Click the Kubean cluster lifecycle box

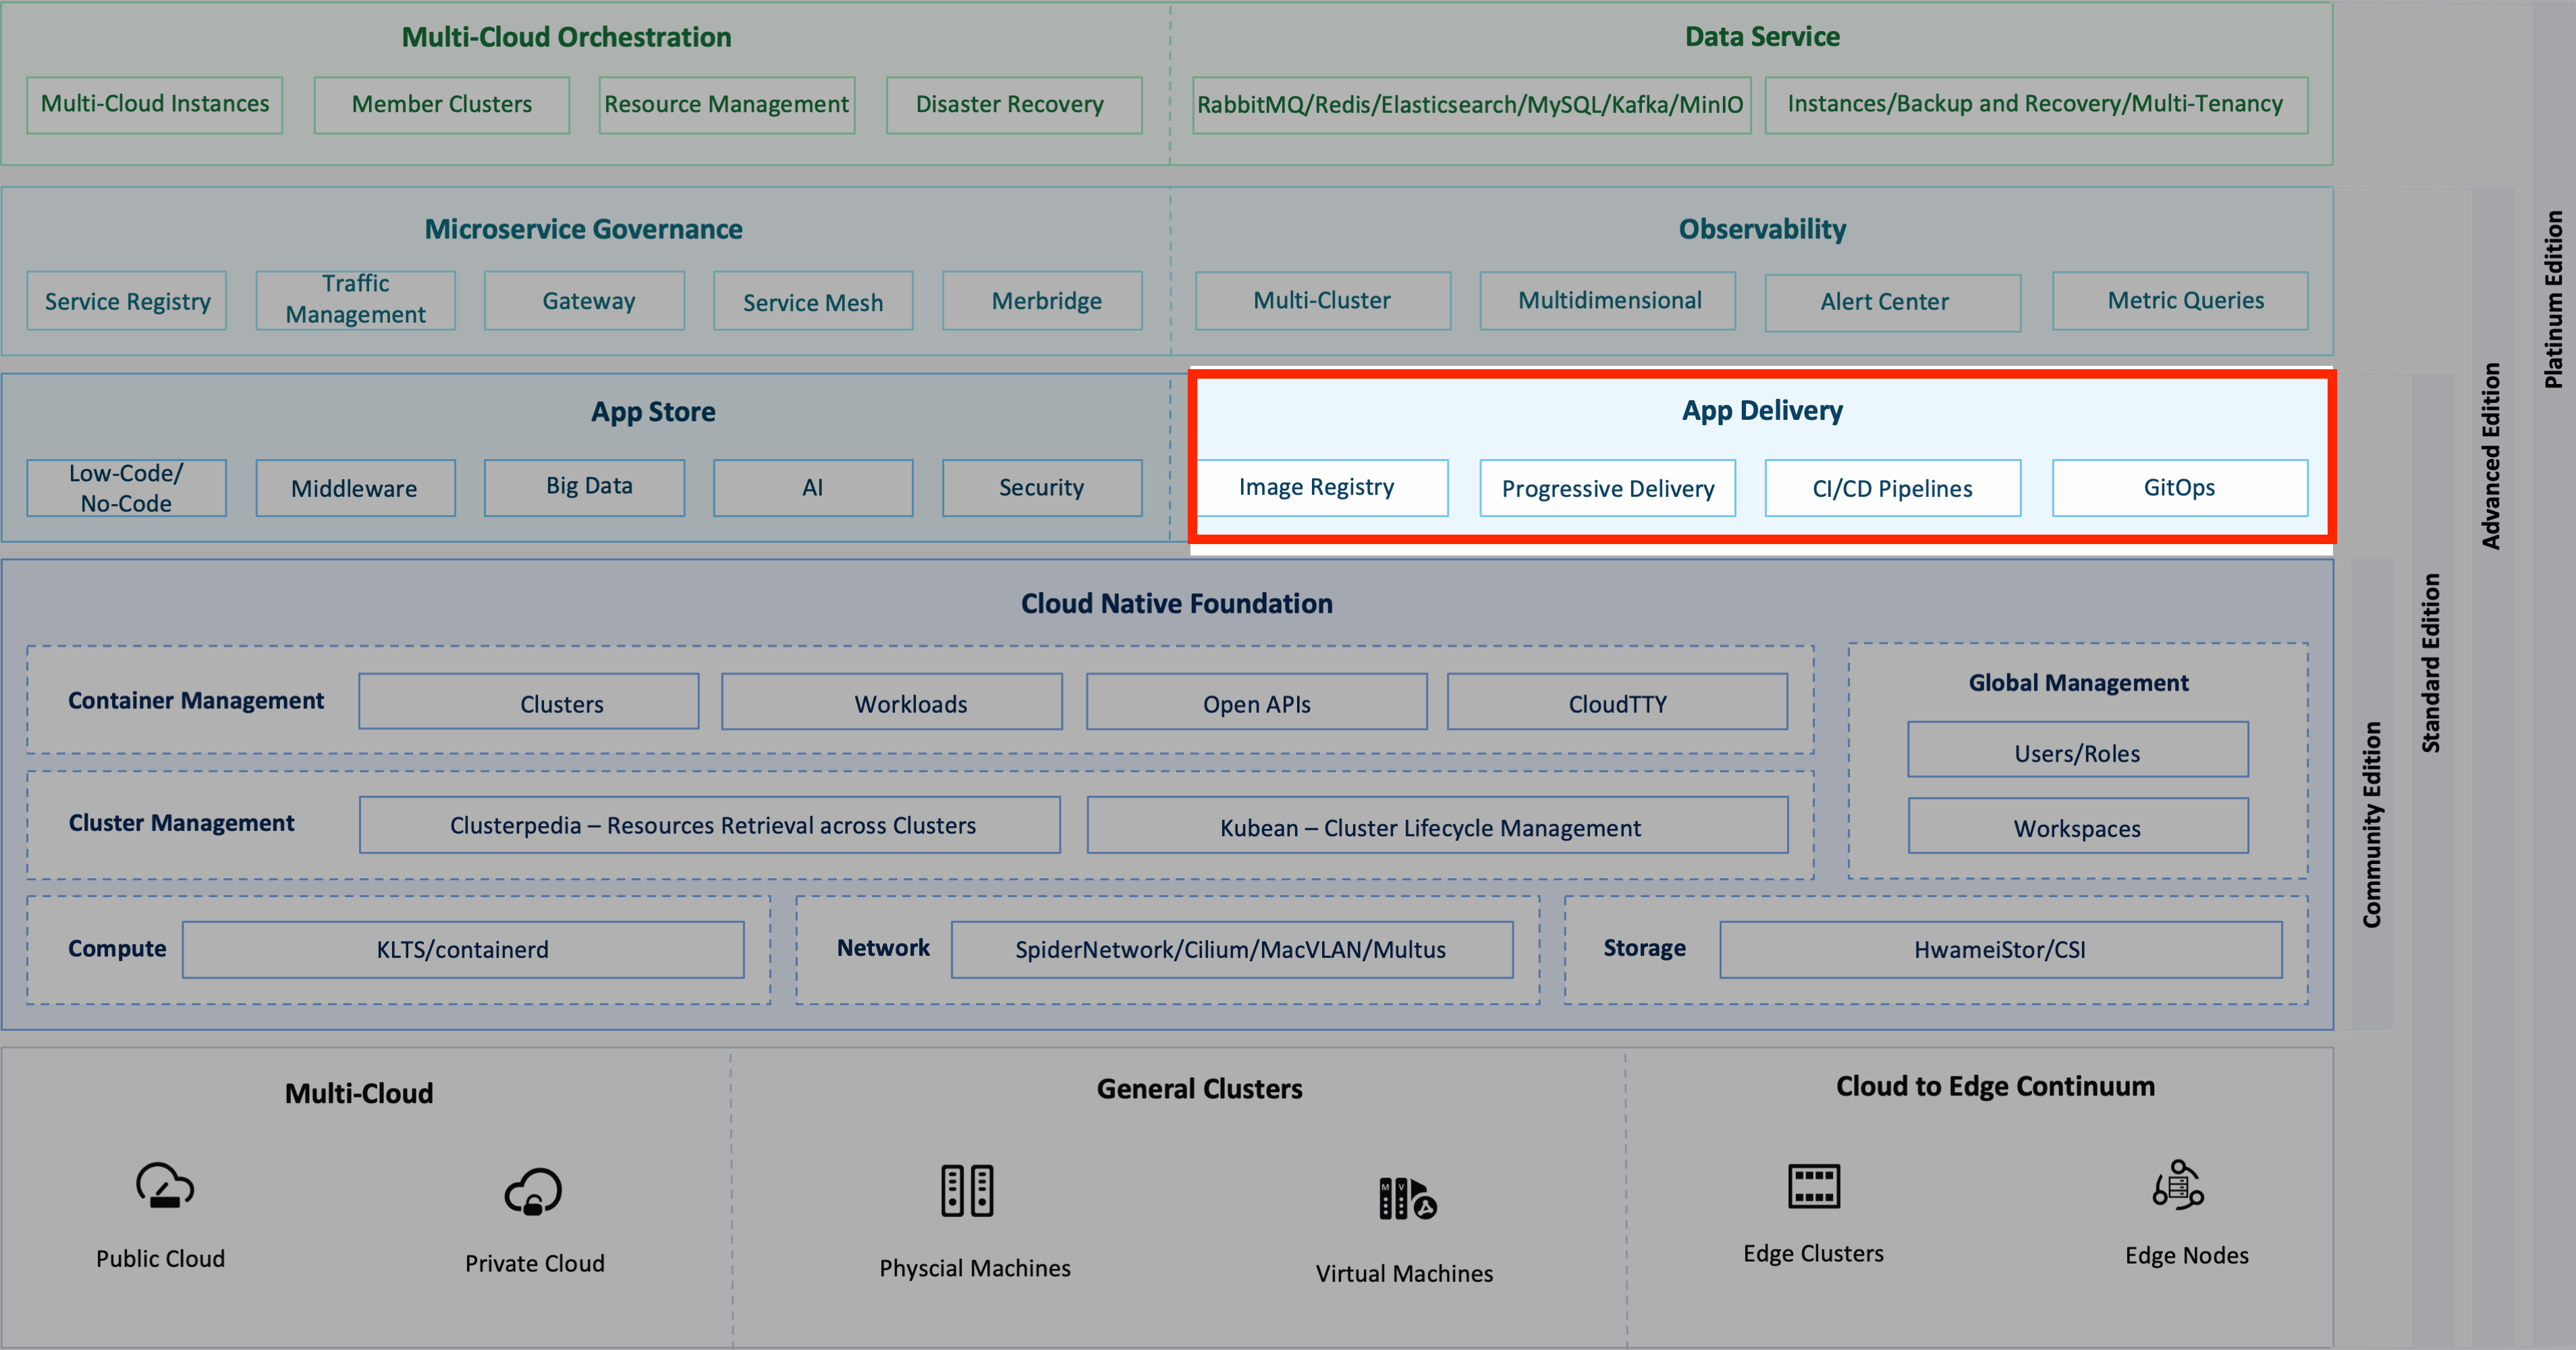coord(1438,825)
